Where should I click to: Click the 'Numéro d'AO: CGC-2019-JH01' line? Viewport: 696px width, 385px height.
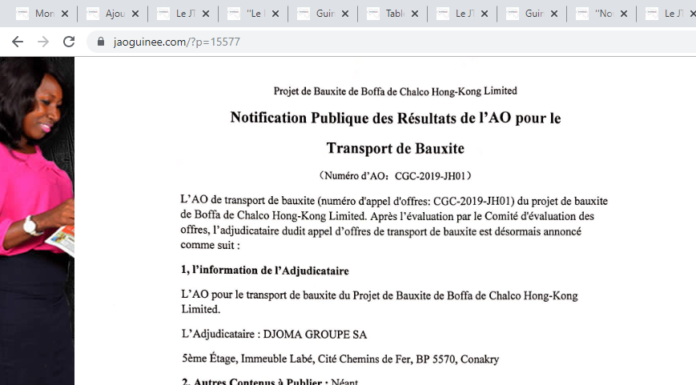pyautogui.click(x=395, y=176)
